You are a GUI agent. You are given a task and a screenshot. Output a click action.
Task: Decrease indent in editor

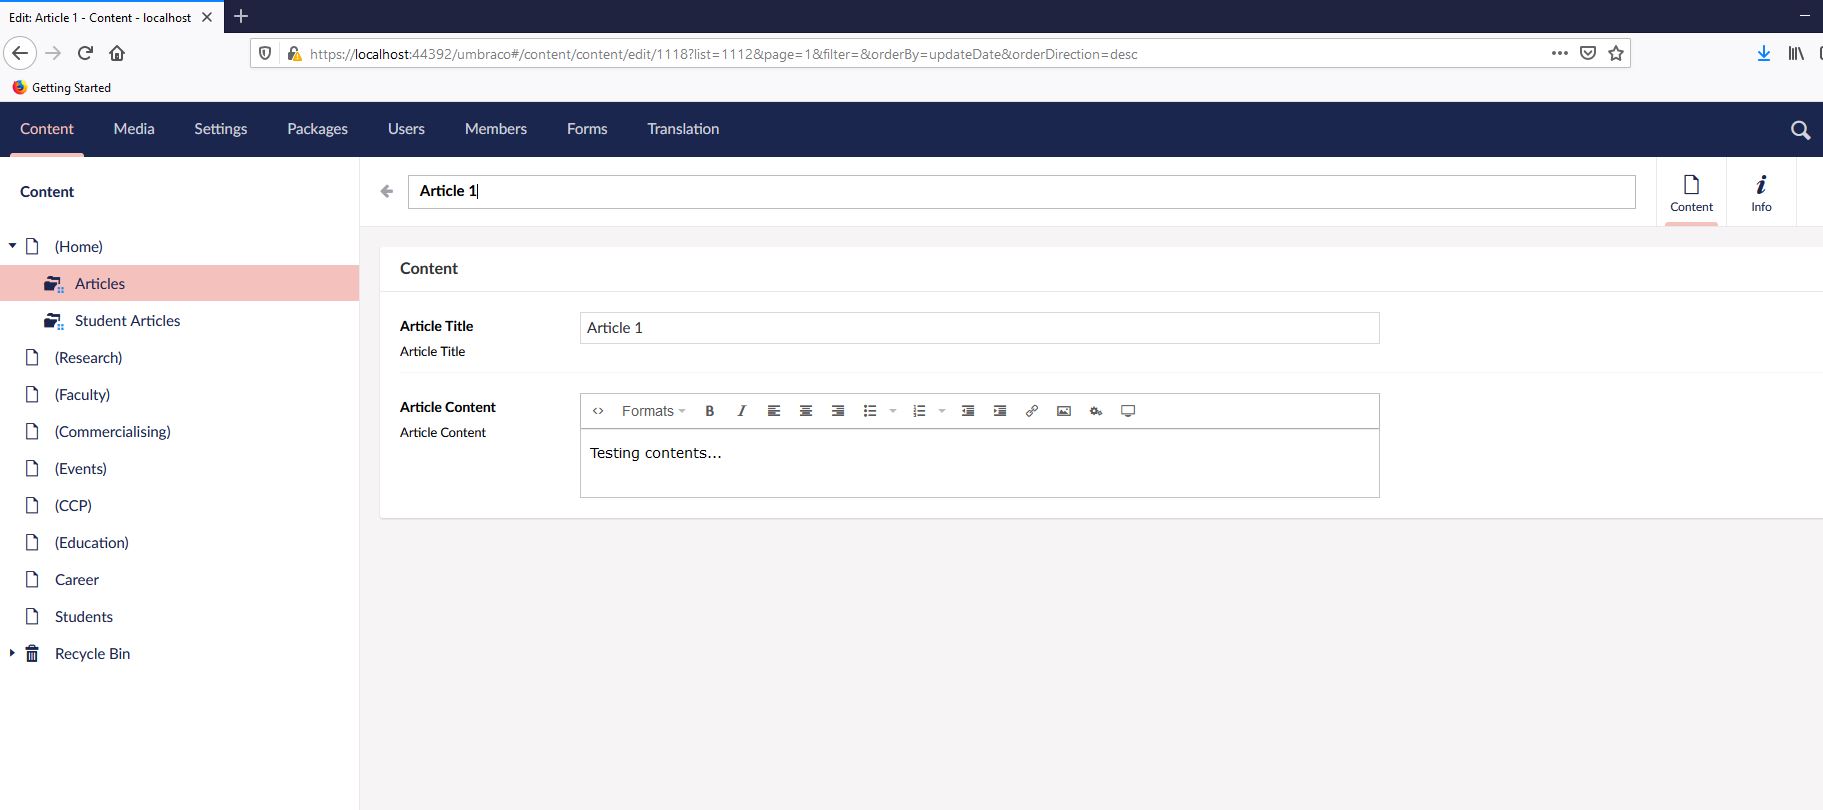click(968, 411)
